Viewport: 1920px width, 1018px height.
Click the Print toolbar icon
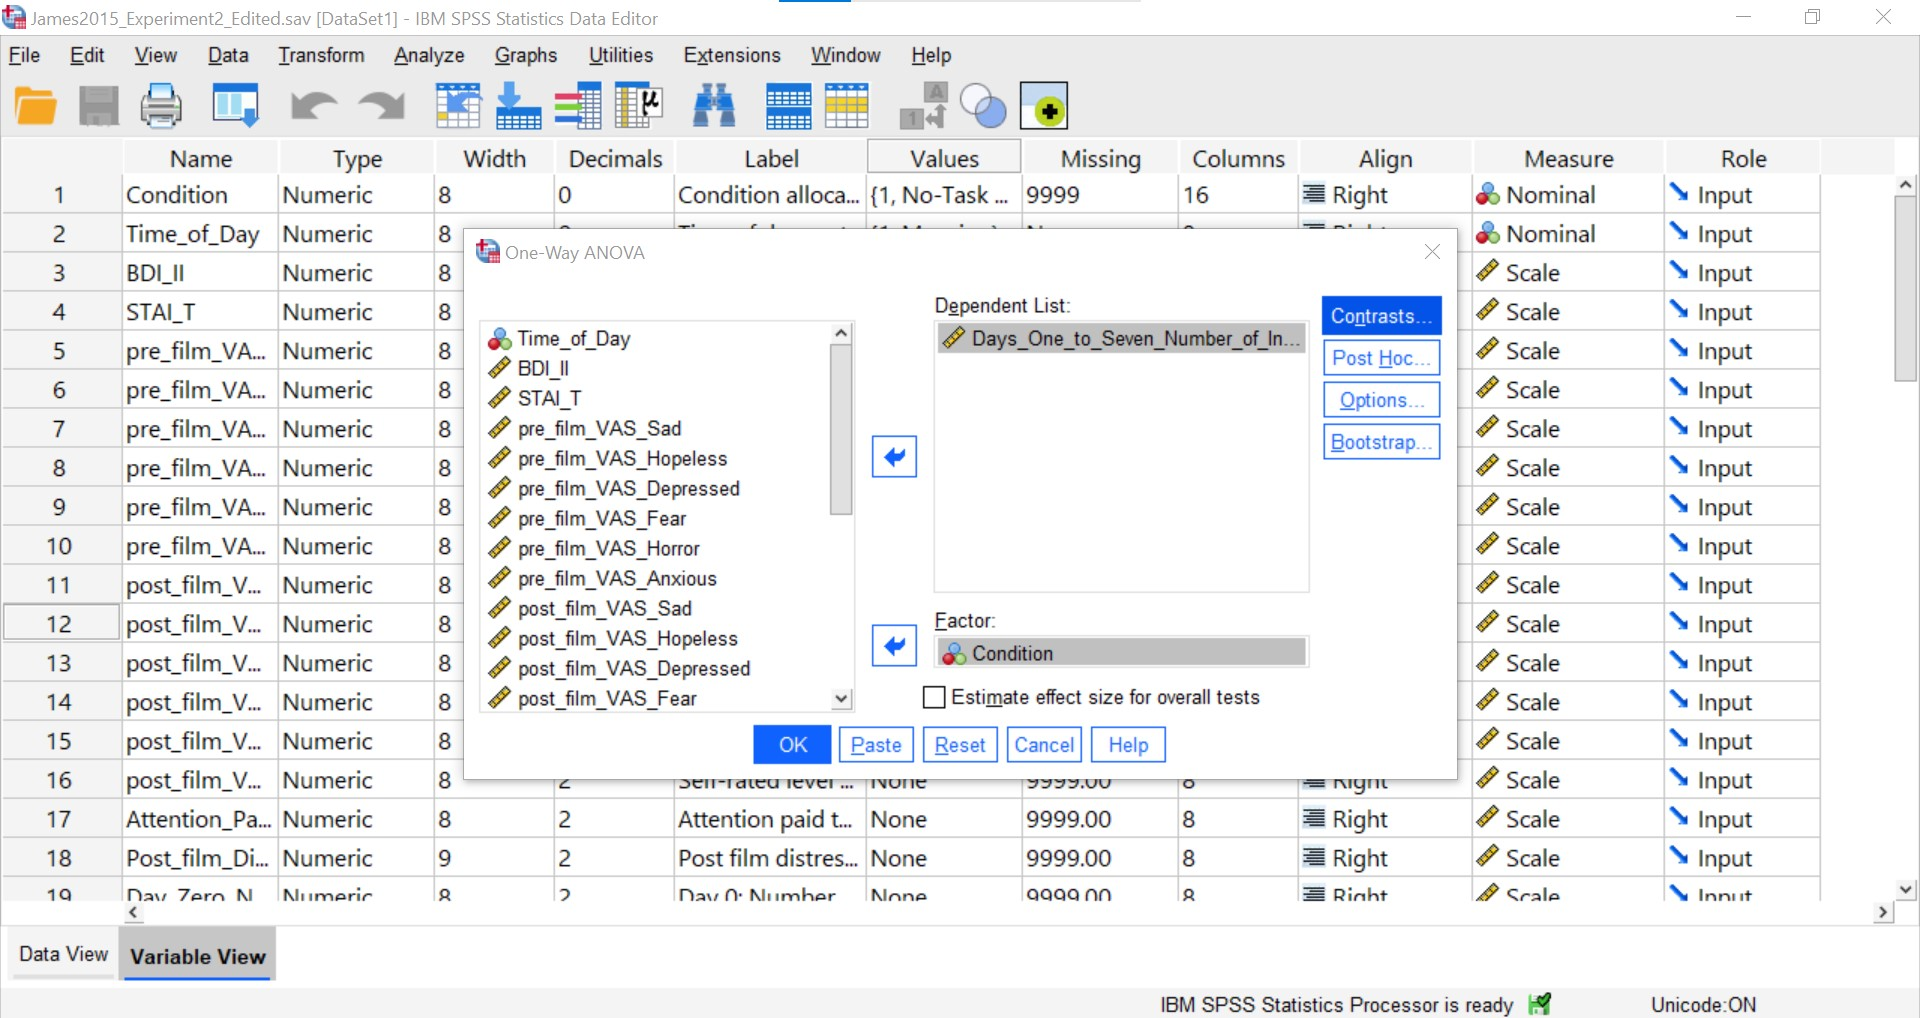click(x=160, y=106)
